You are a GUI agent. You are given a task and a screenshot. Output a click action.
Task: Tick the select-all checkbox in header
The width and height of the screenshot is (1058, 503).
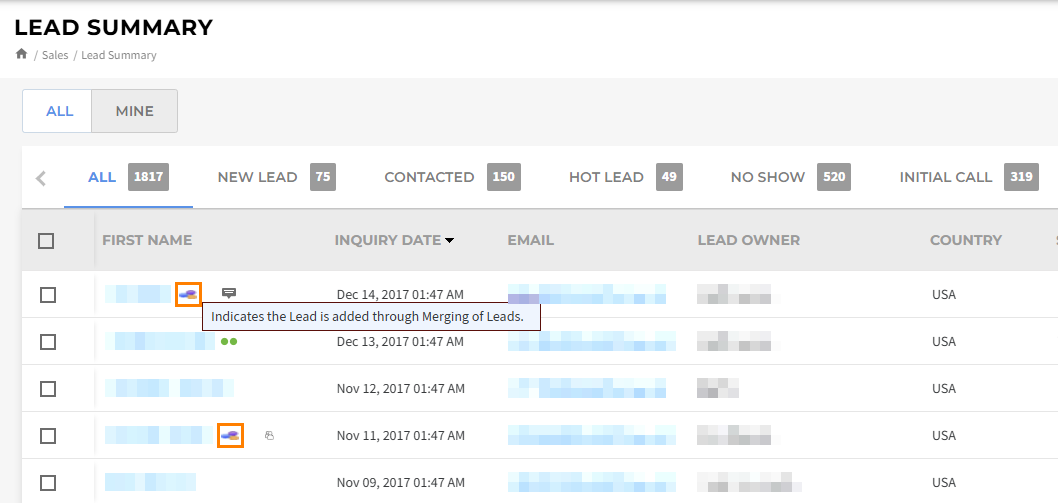click(46, 240)
